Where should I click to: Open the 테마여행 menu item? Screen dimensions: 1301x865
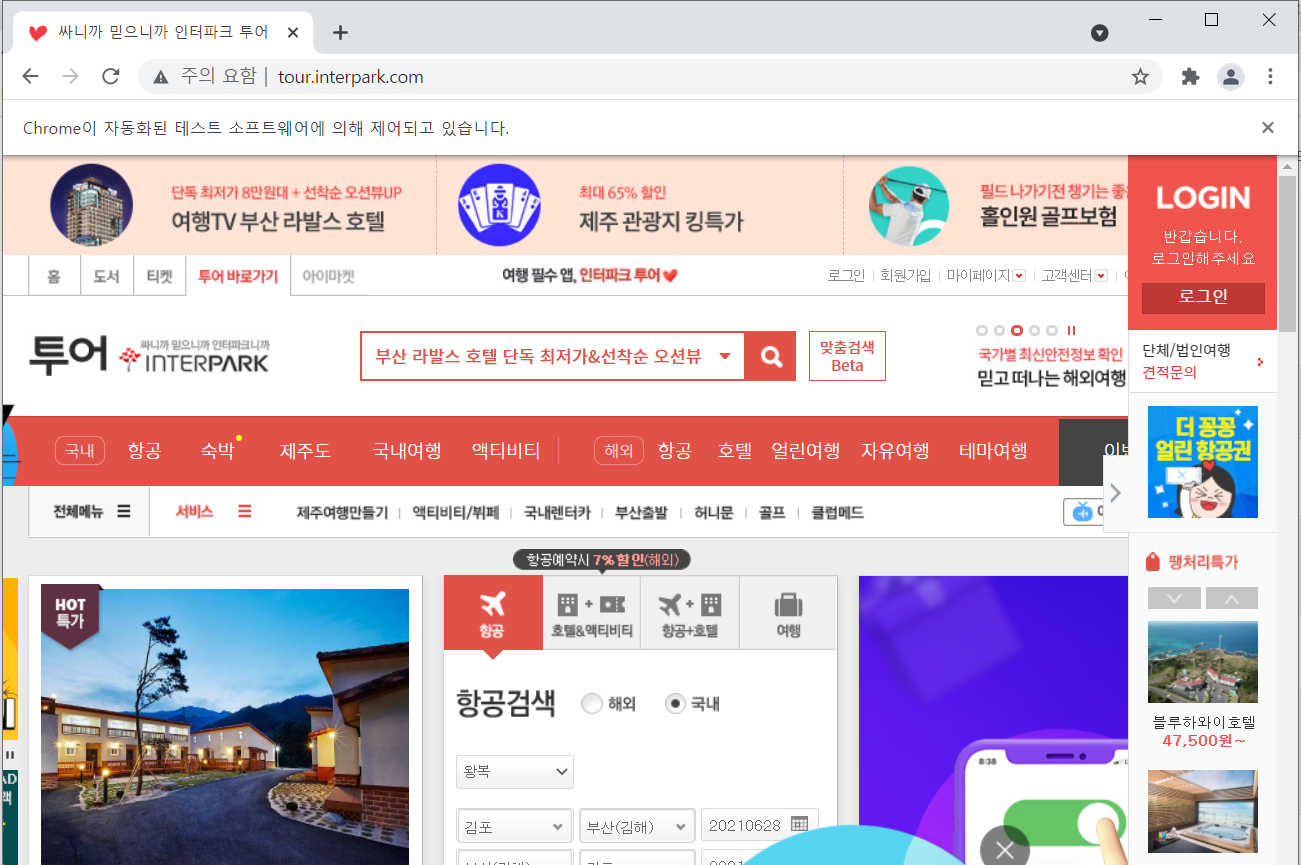tap(993, 451)
